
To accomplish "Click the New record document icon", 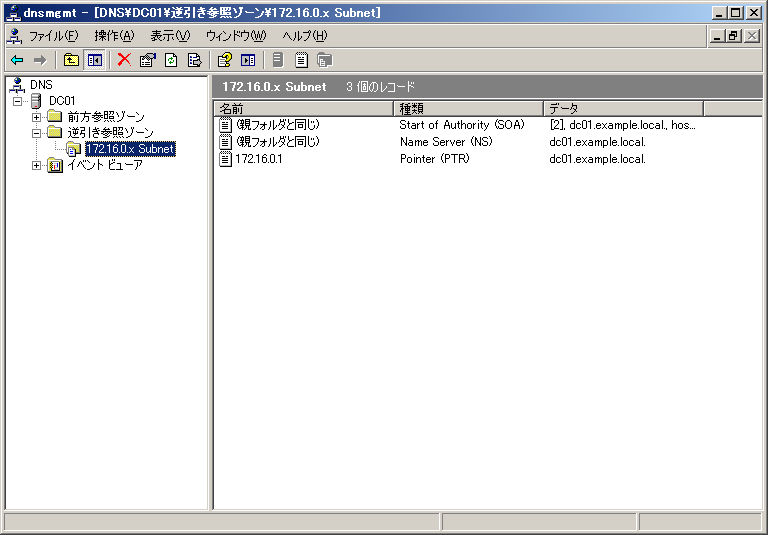I will (x=301, y=60).
